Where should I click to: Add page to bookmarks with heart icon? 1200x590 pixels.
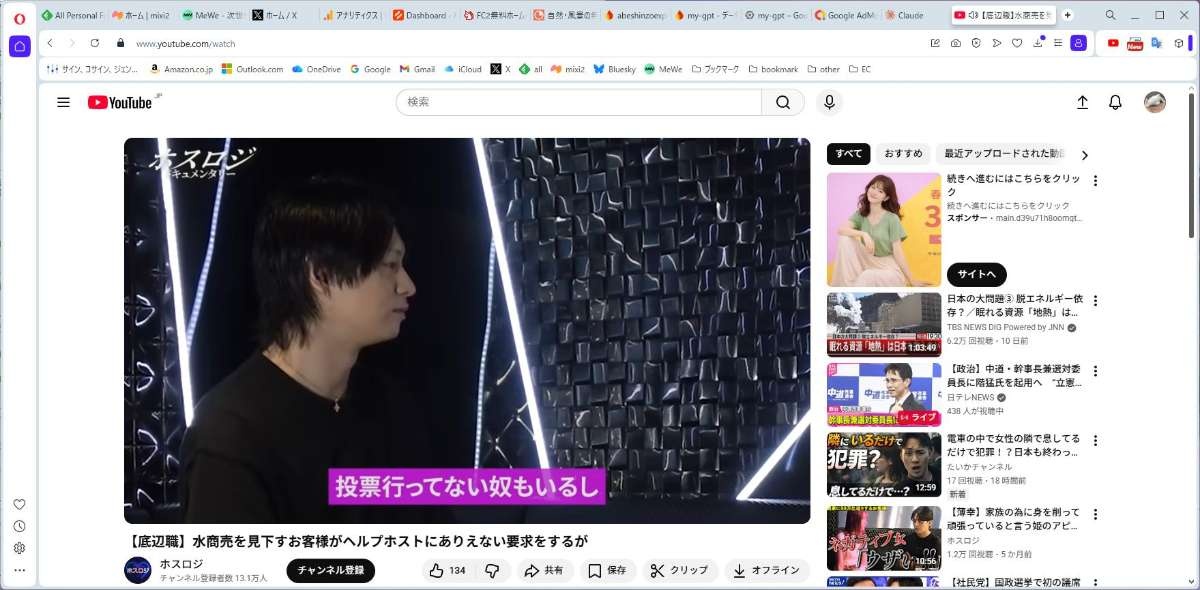1017,43
